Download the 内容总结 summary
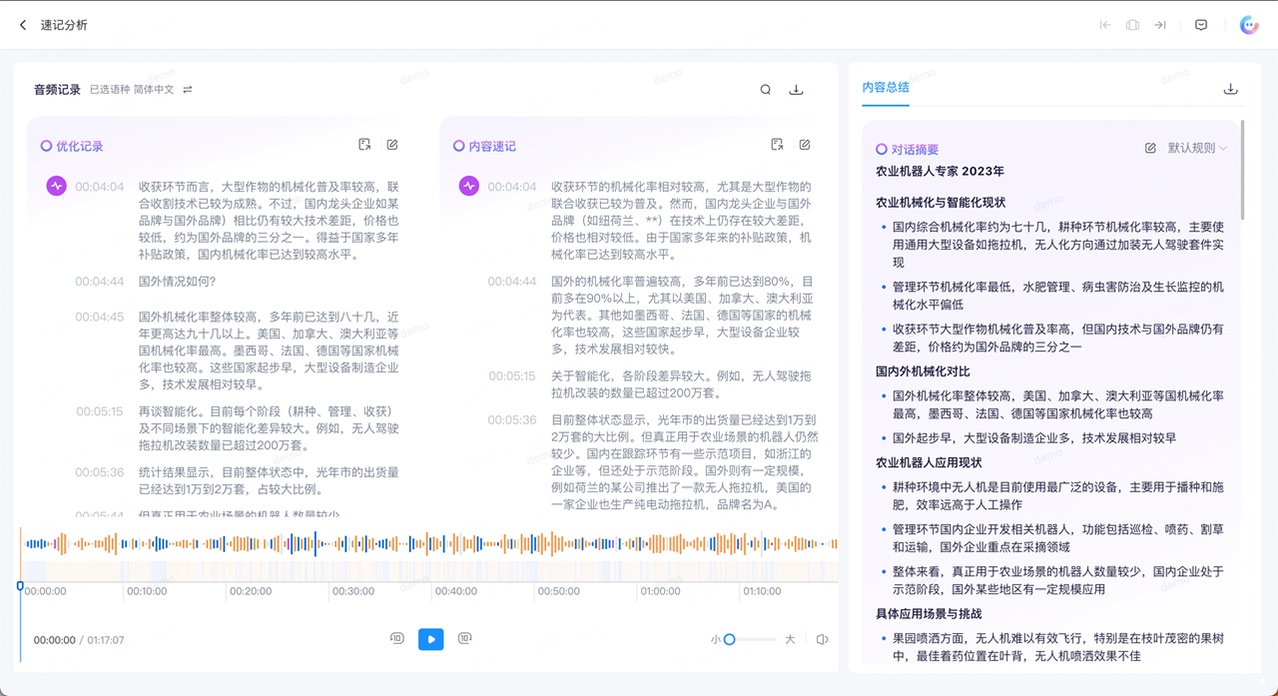 coord(1230,89)
